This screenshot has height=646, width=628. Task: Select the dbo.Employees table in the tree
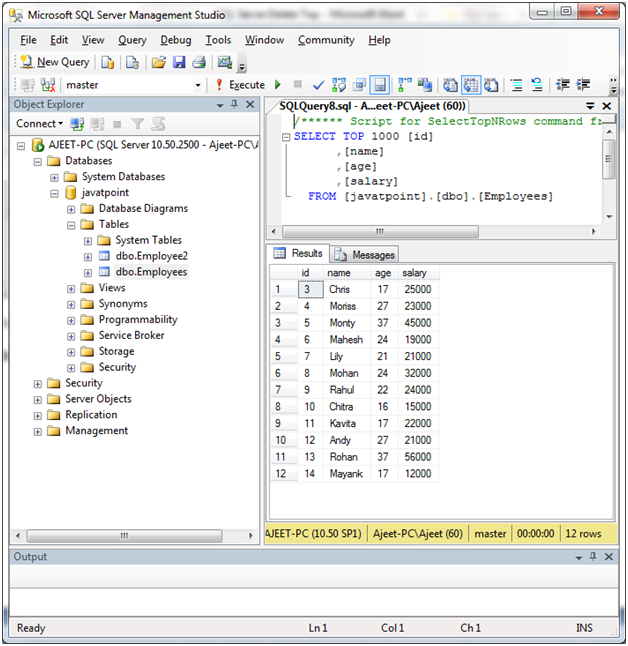pos(151,272)
